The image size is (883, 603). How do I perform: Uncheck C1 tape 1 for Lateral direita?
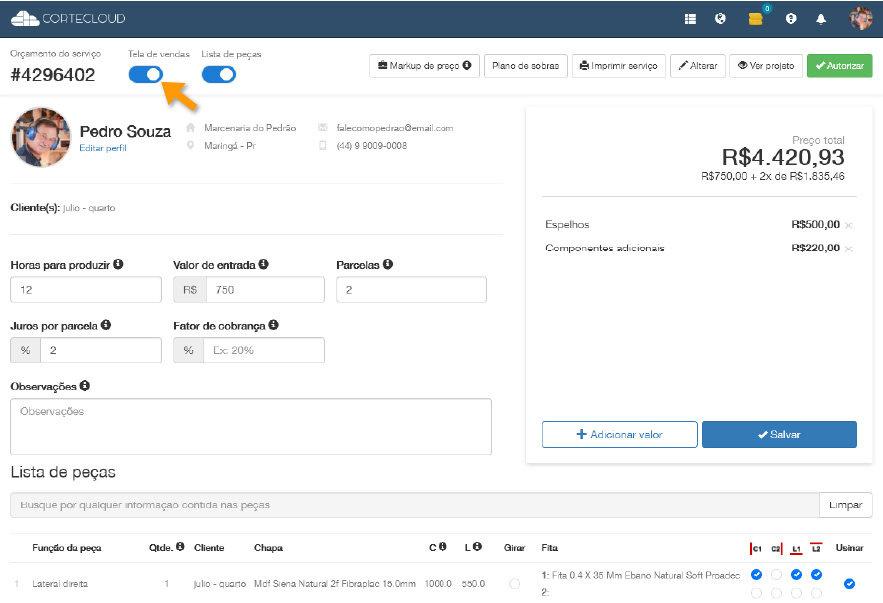pyautogui.click(x=756, y=575)
